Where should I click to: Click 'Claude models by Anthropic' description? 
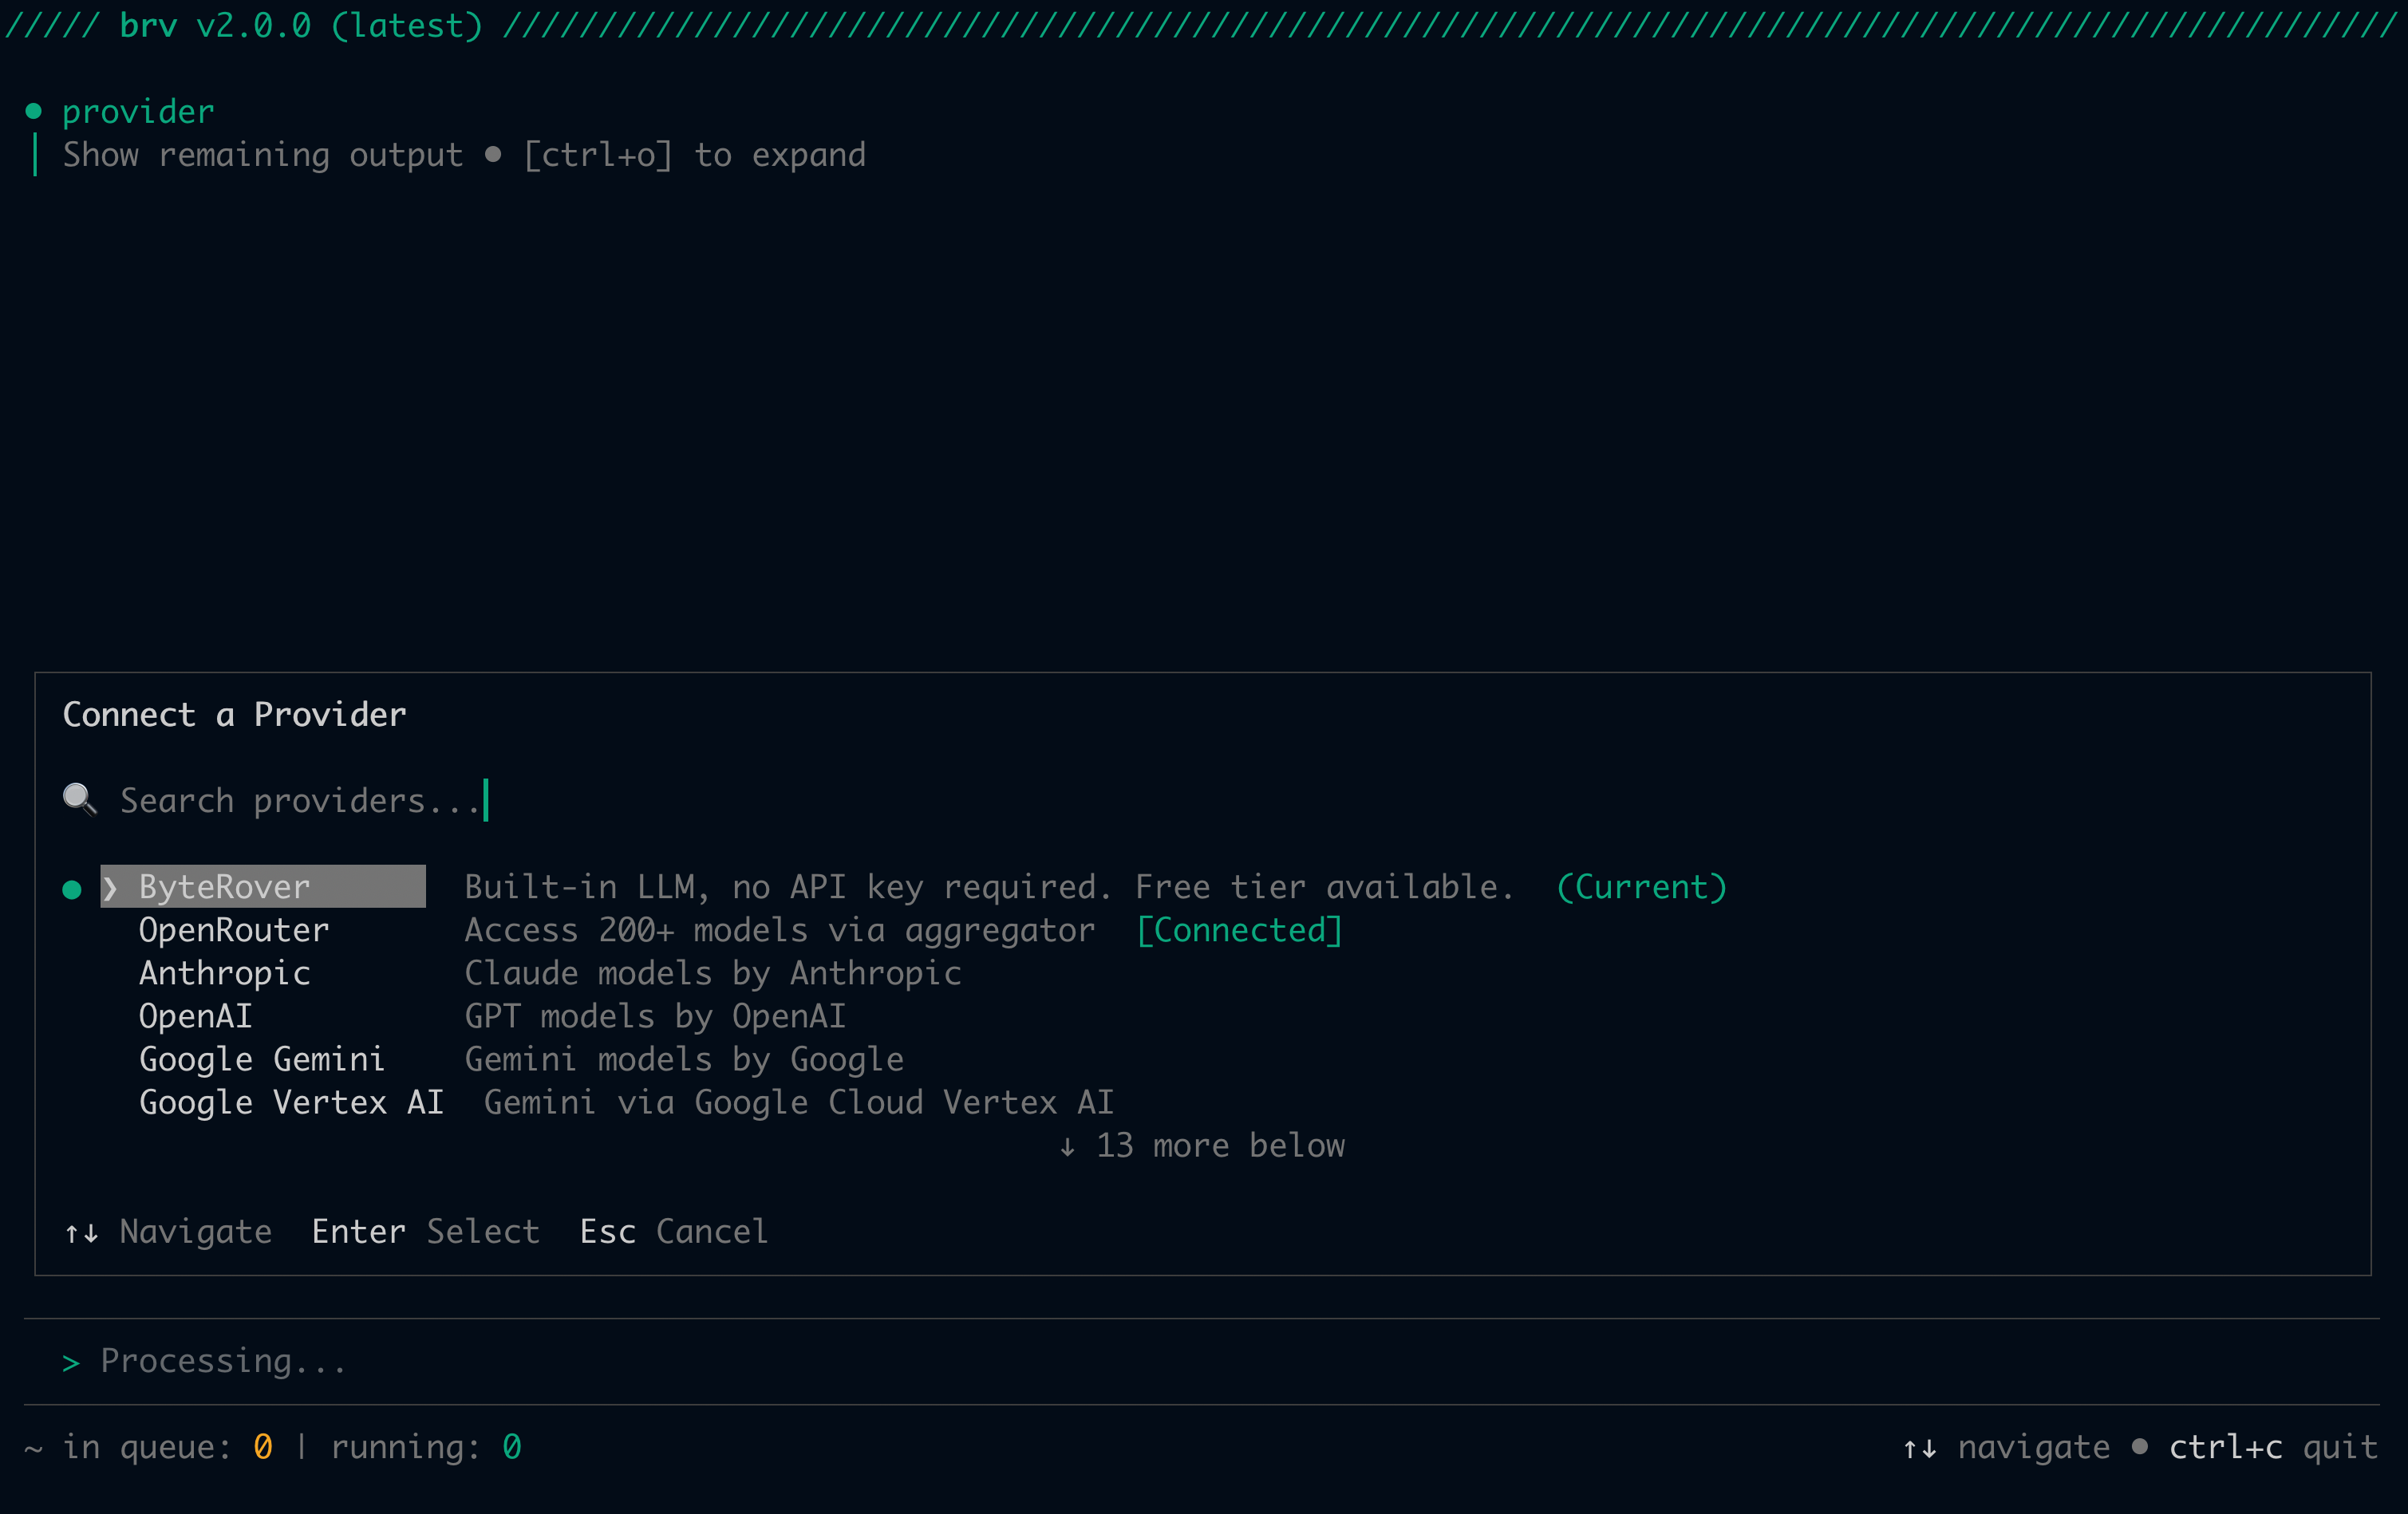(x=713, y=973)
